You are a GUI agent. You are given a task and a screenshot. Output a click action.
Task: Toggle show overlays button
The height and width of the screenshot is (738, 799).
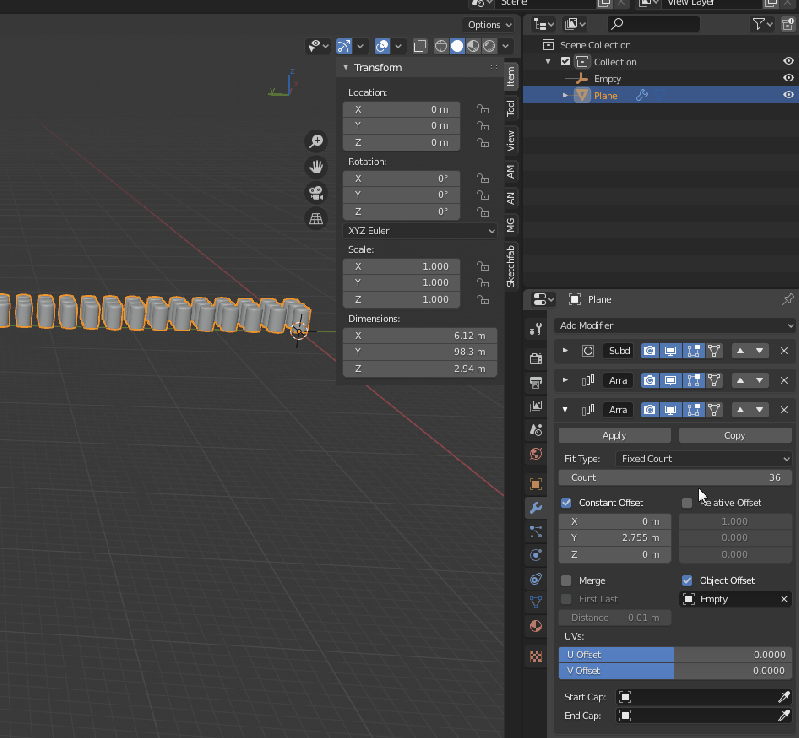(382, 46)
